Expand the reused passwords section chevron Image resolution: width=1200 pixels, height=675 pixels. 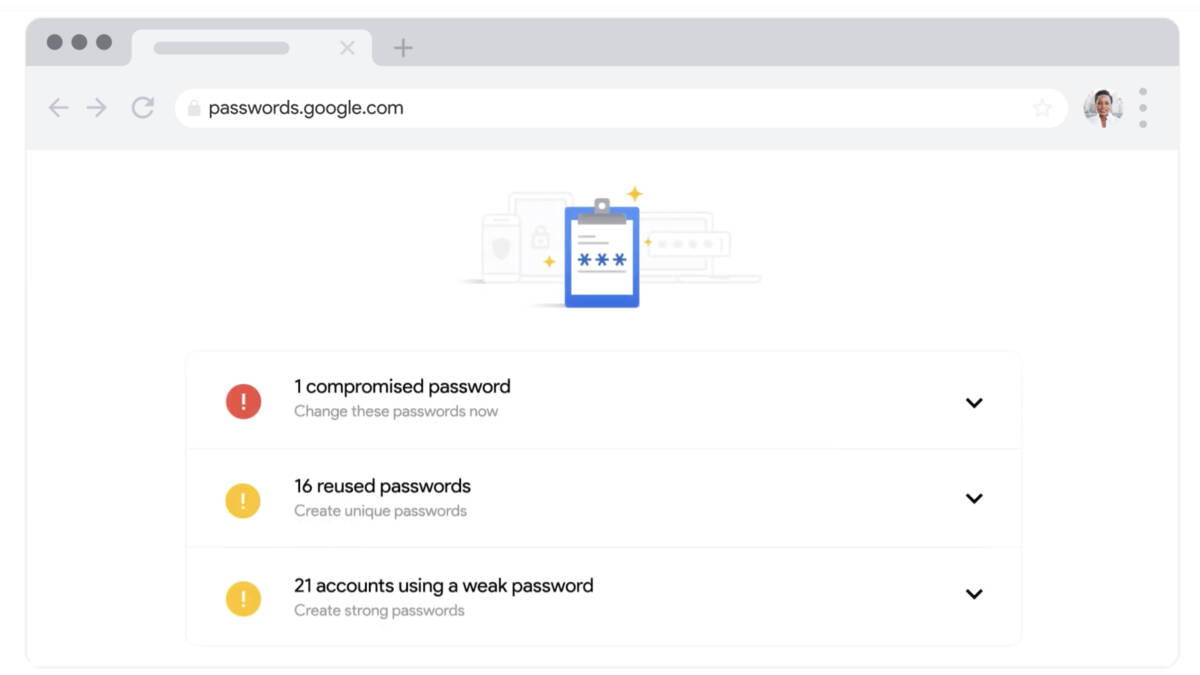point(974,498)
